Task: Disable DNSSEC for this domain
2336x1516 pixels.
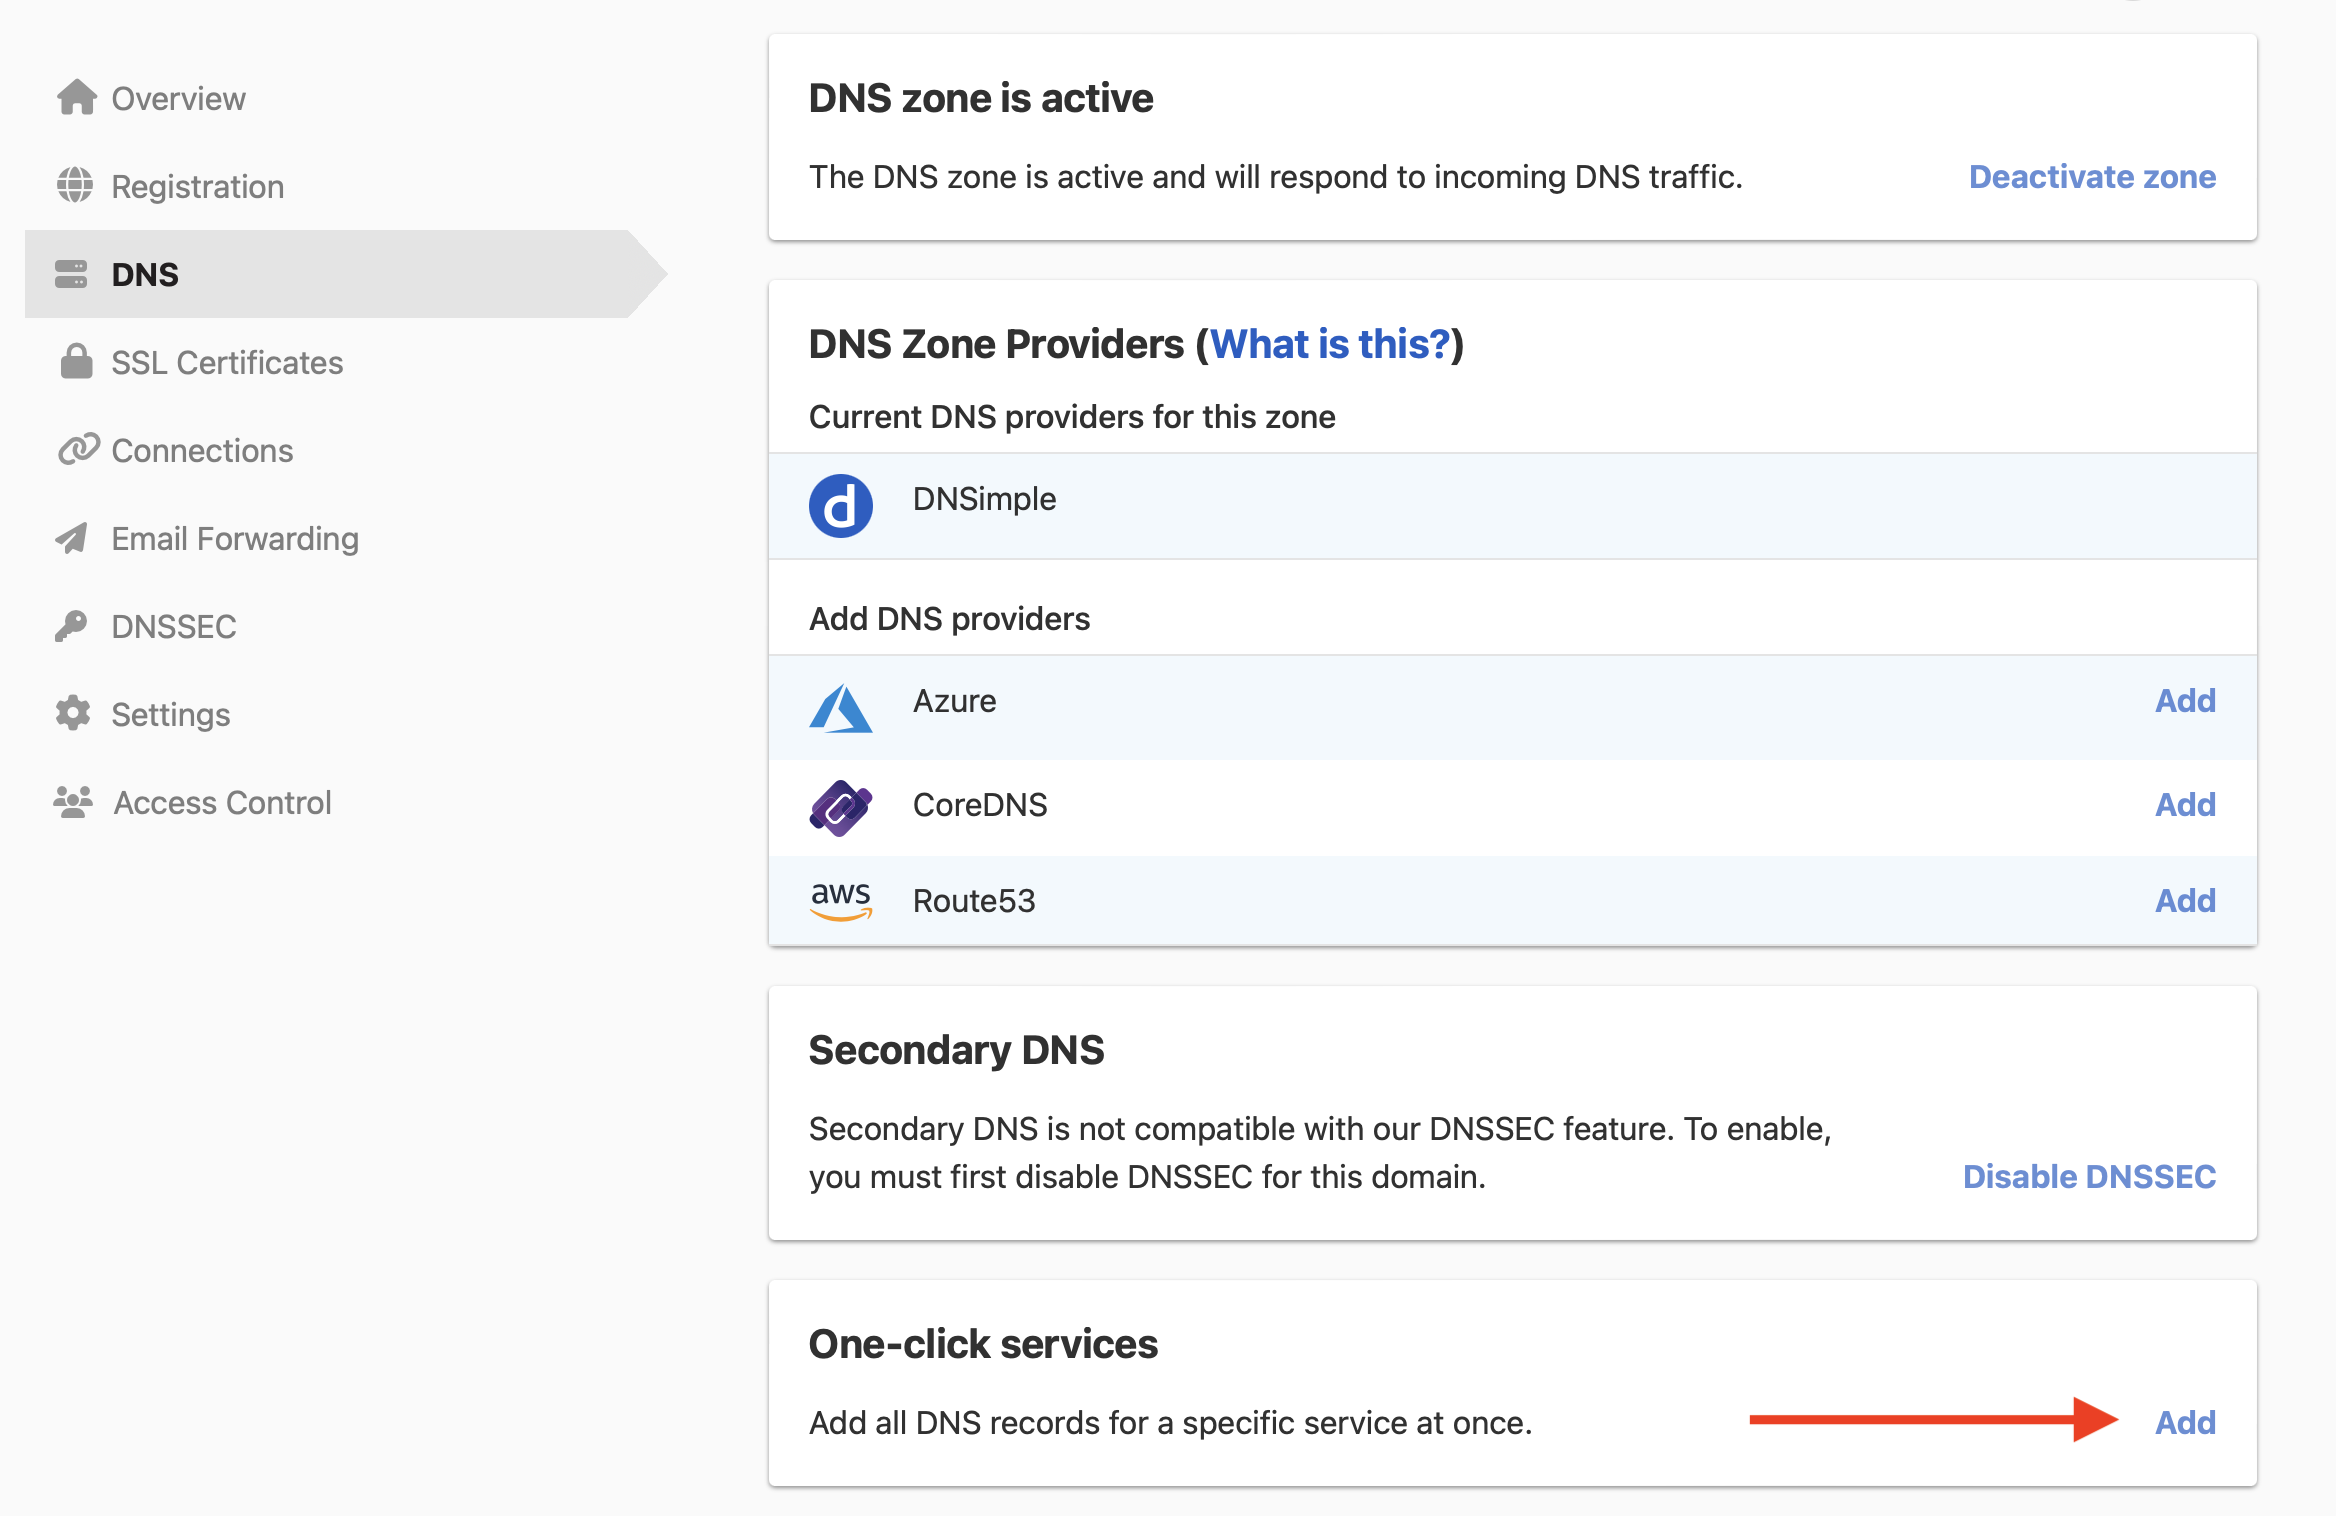Action: 2089,1176
